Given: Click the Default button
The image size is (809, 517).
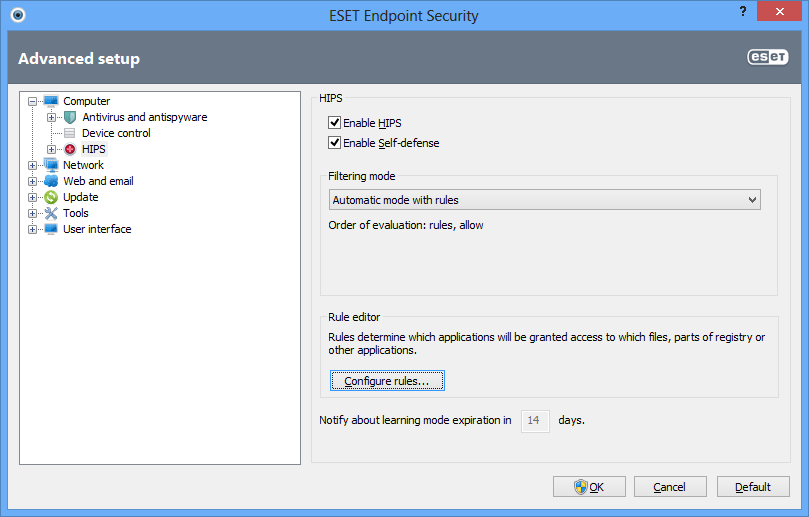Looking at the screenshot, I should pos(753,487).
